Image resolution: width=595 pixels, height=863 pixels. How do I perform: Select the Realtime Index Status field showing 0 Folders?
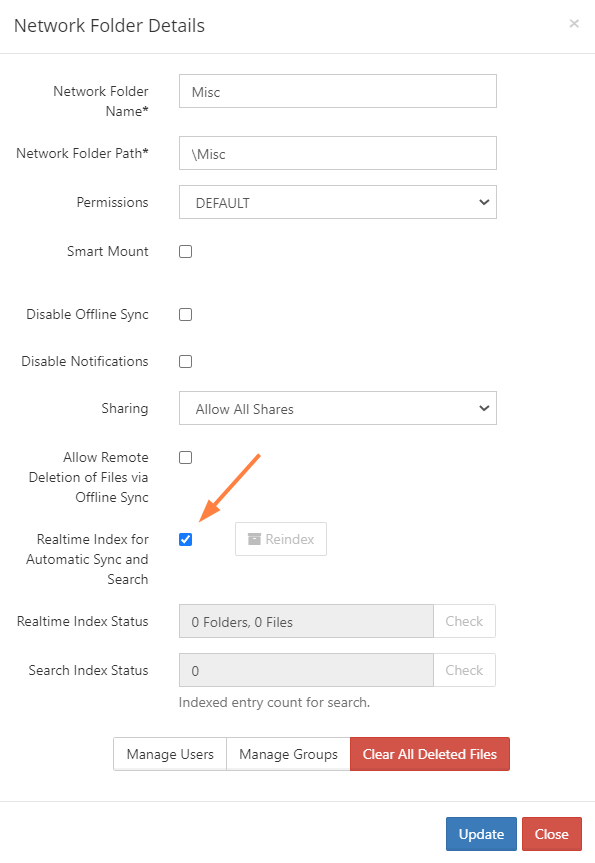(305, 621)
